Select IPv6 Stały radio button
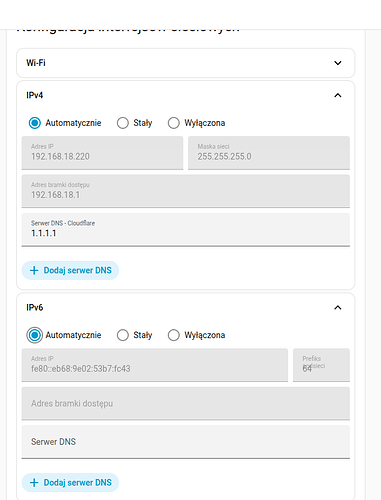This screenshot has width=381, height=500. coord(123,335)
